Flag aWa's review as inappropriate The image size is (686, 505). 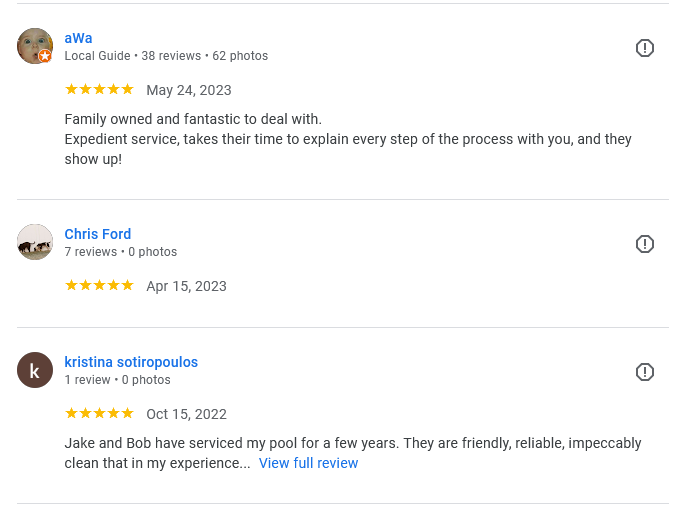point(645,48)
